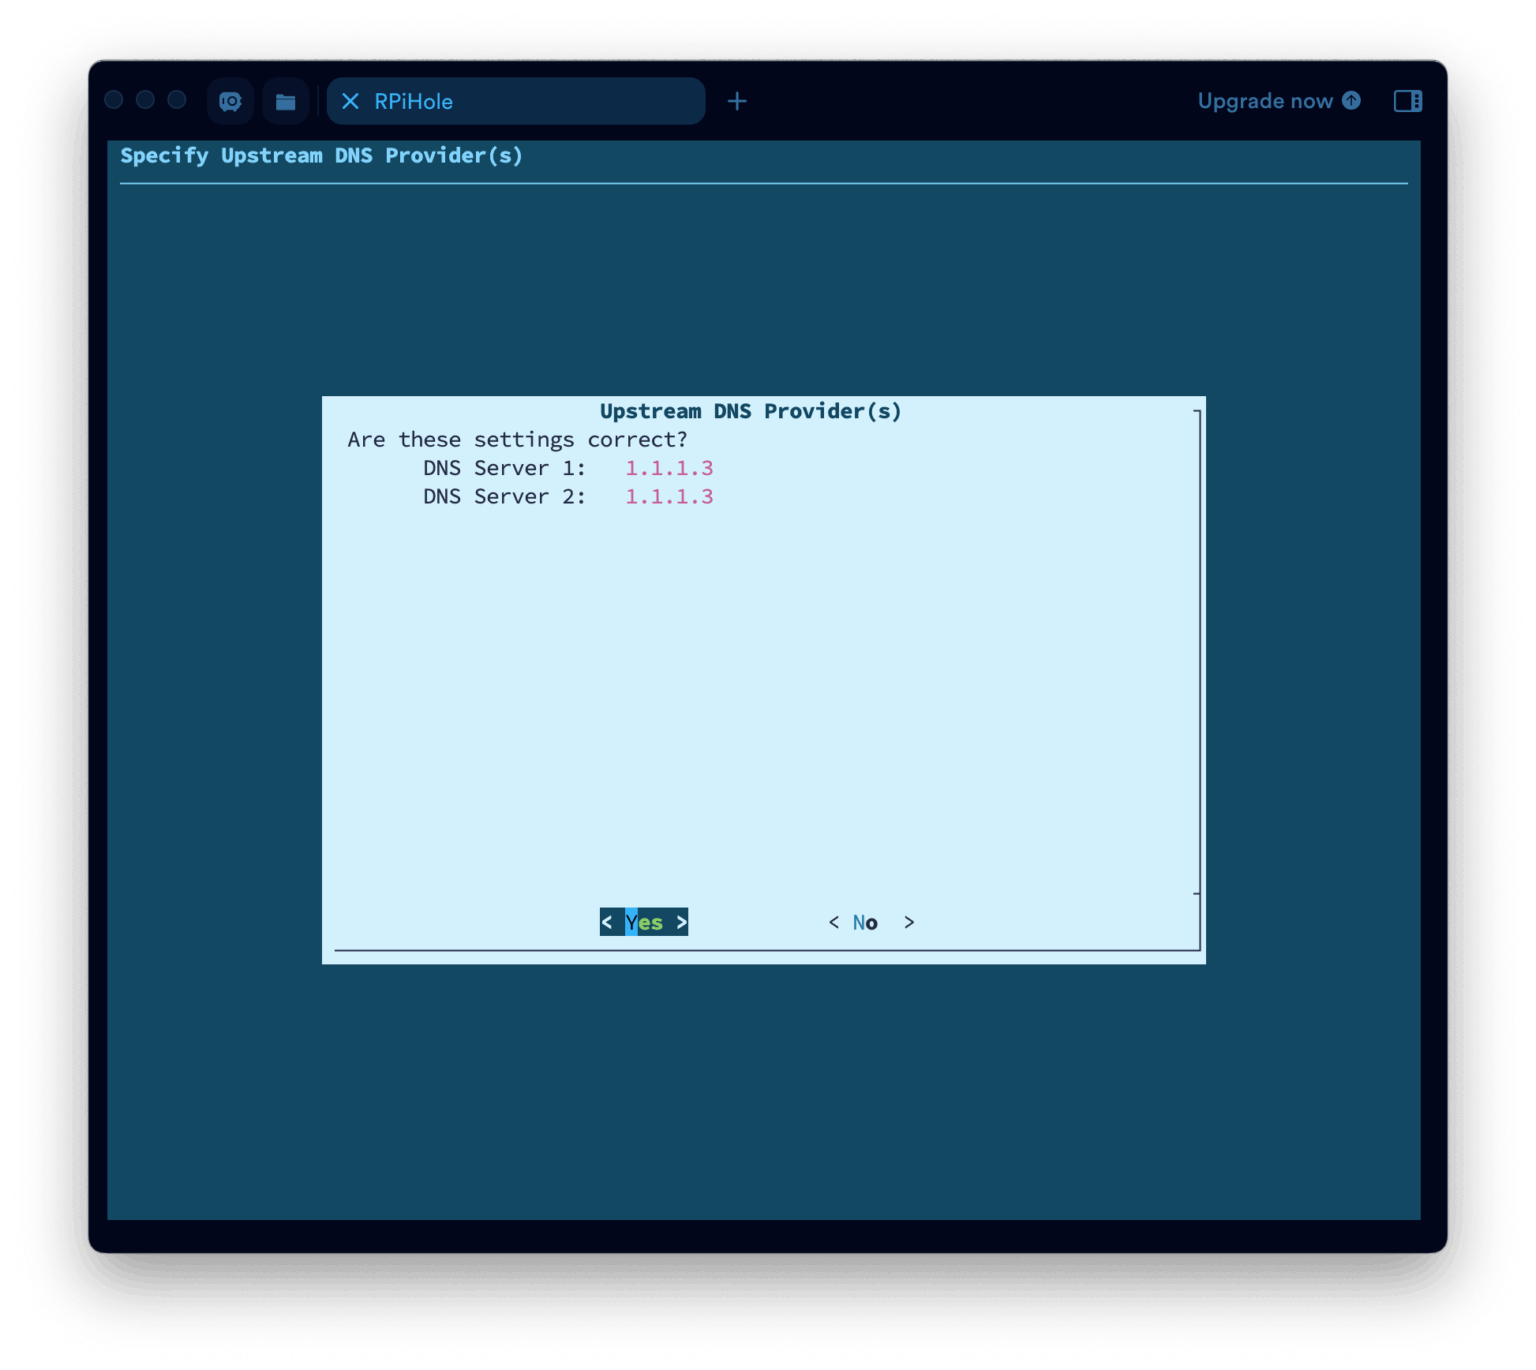The width and height of the screenshot is (1536, 1370).
Task: Click the yellow traffic light dot
Action: click(x=144, y=100)
